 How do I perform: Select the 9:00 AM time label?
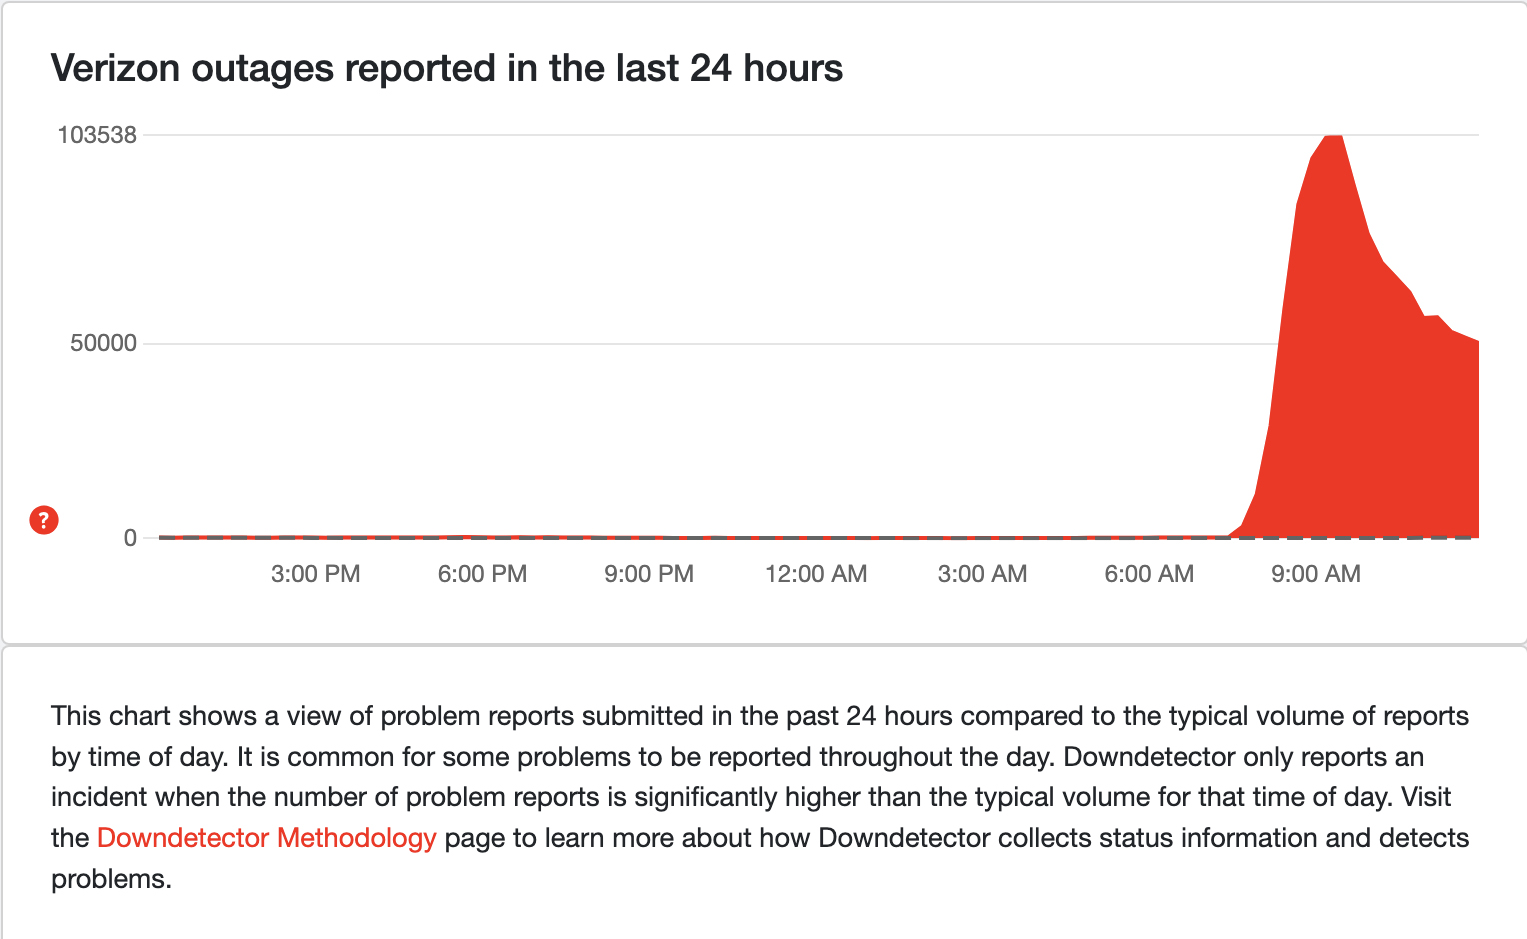click(1316, 574)
